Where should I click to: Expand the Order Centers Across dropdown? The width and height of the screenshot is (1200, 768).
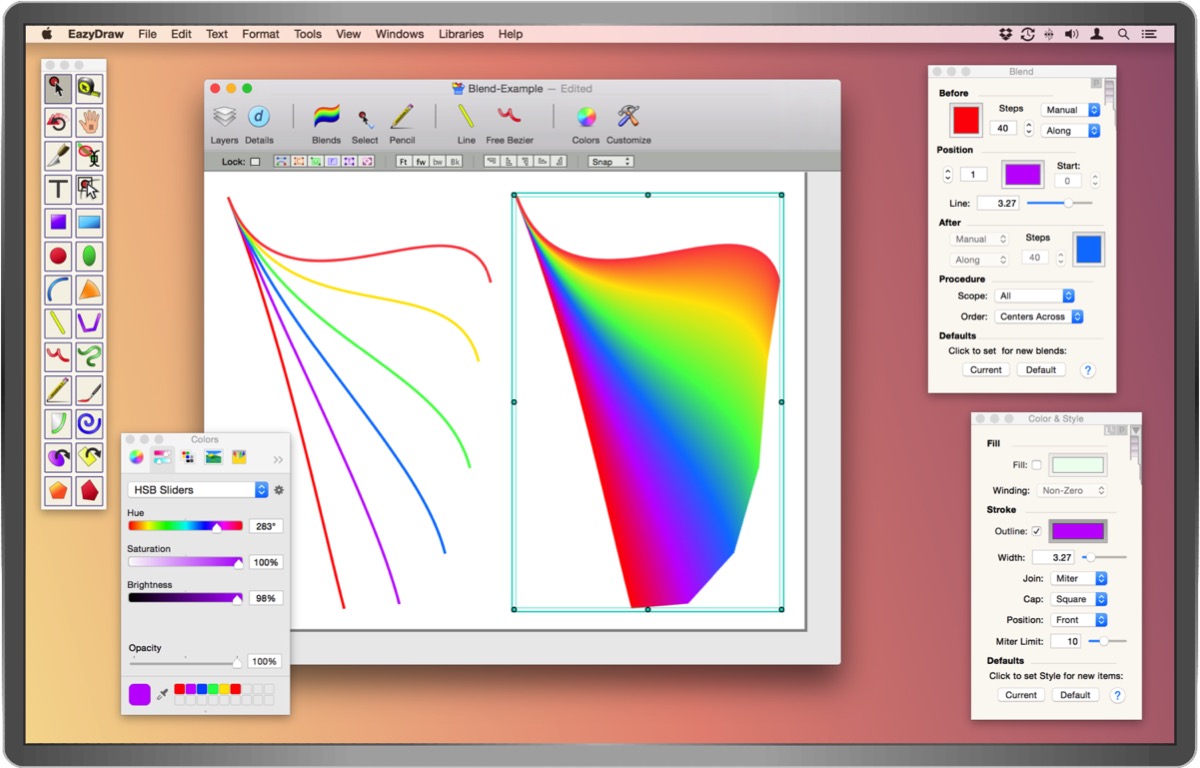pyautogui.click(x=1039, y=316)
